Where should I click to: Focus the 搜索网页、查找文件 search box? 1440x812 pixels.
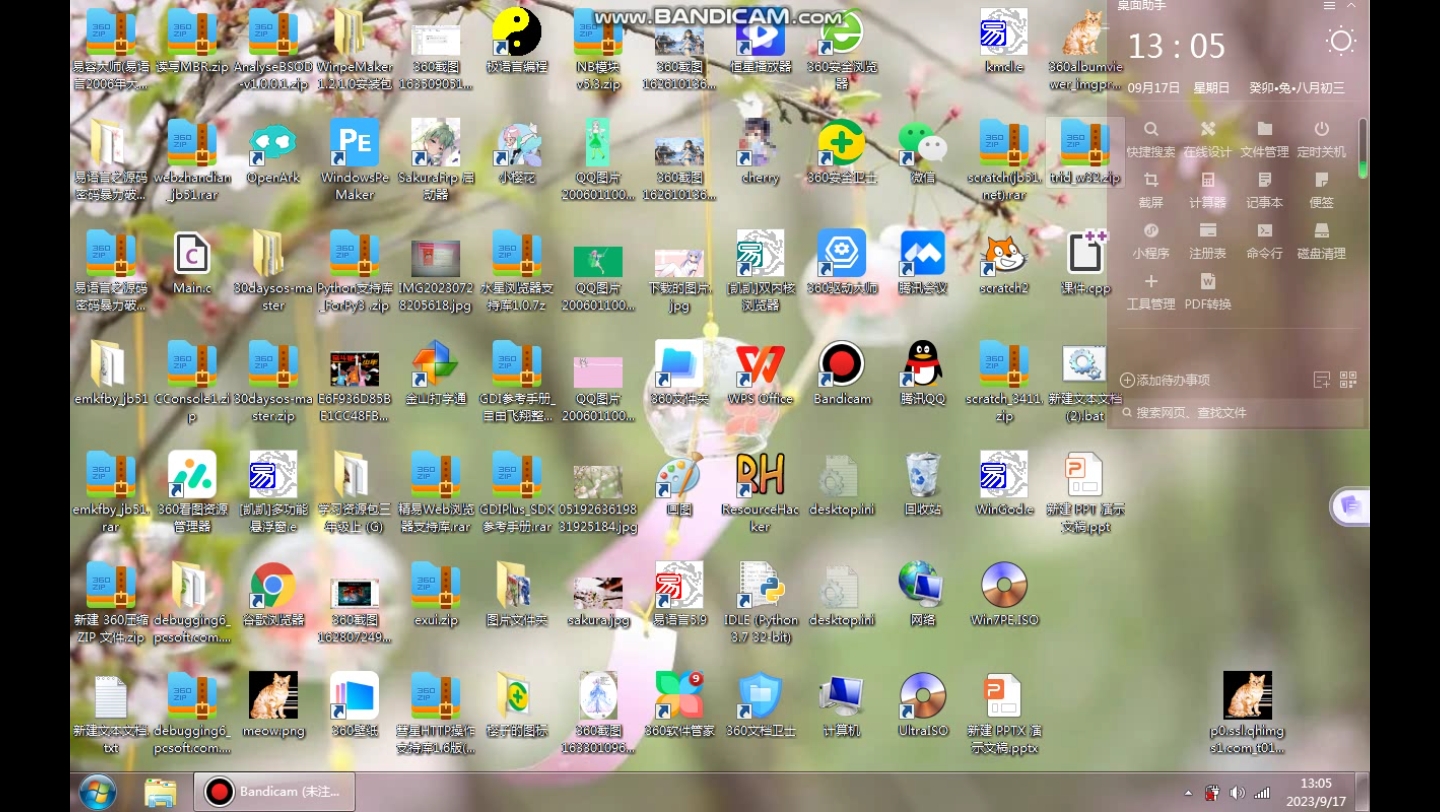coord(1238,412)
